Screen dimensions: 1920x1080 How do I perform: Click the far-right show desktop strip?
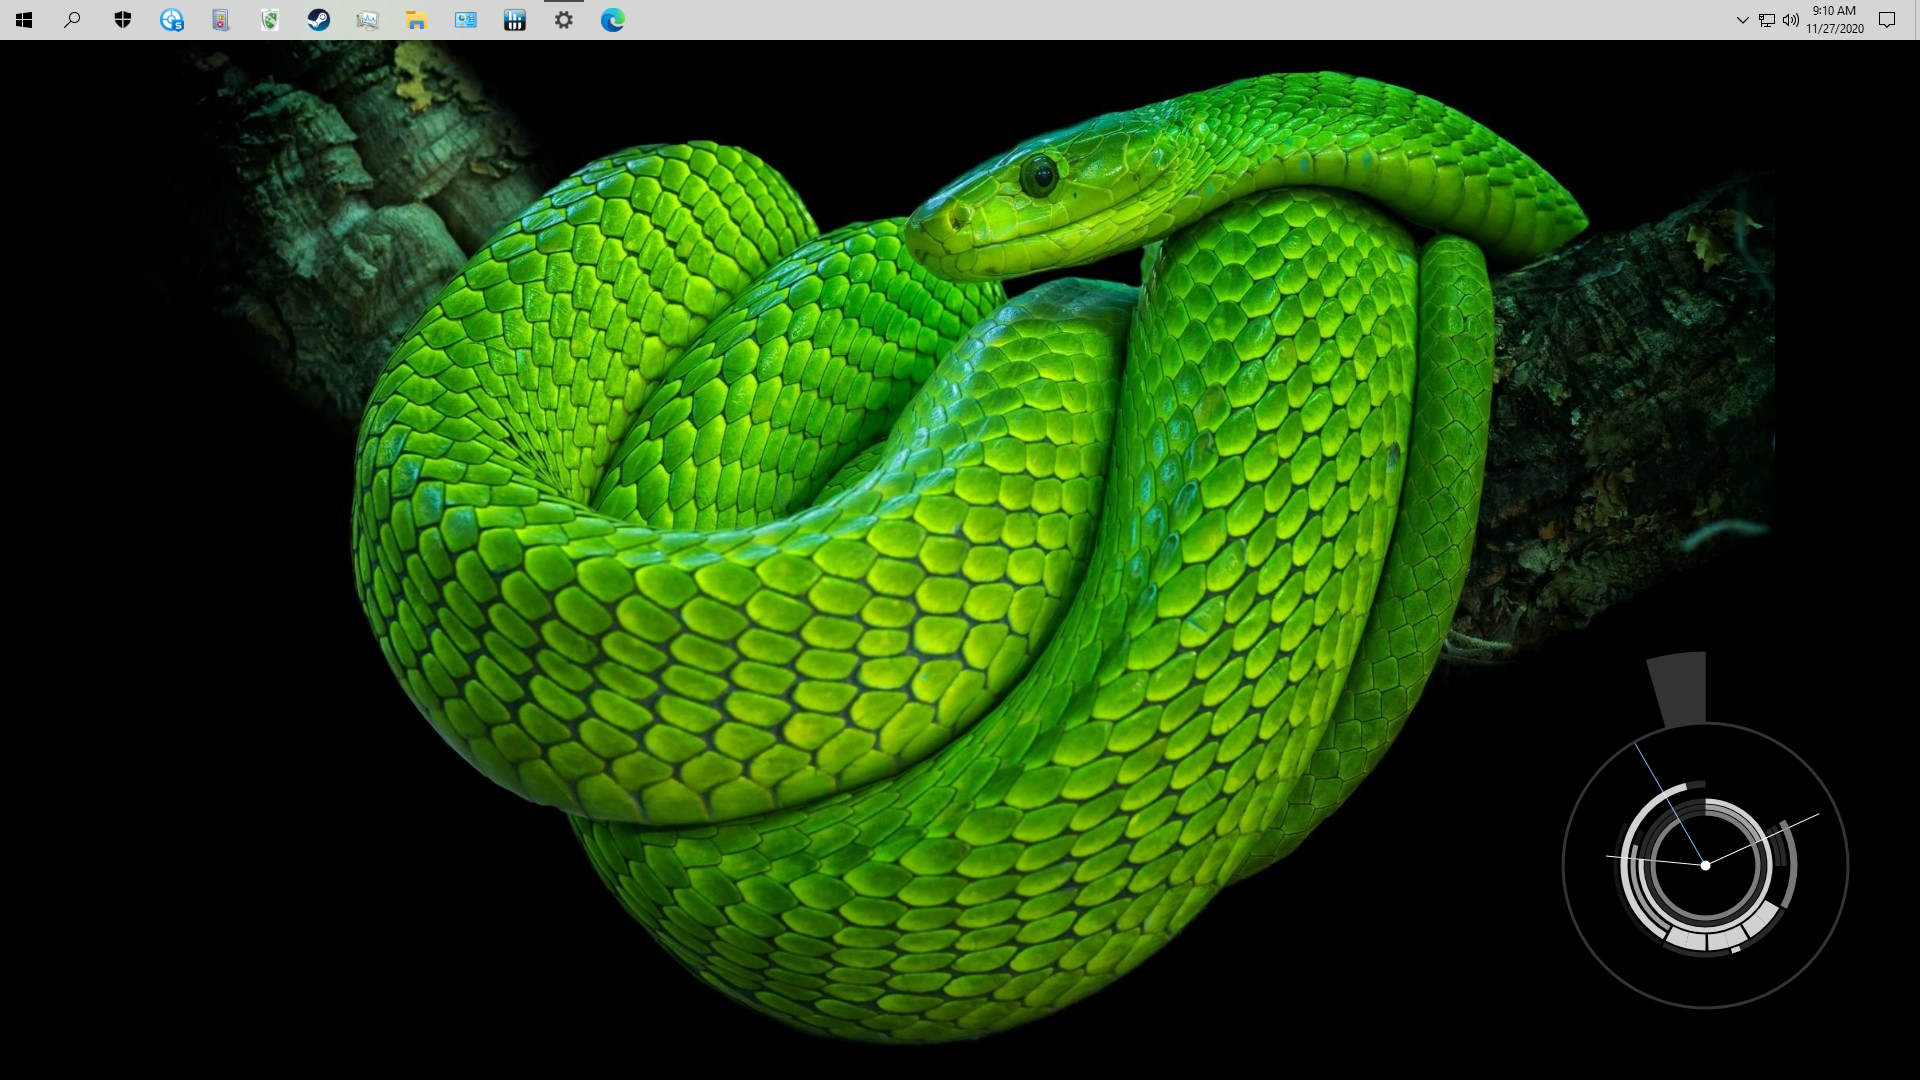[1917, 20]
